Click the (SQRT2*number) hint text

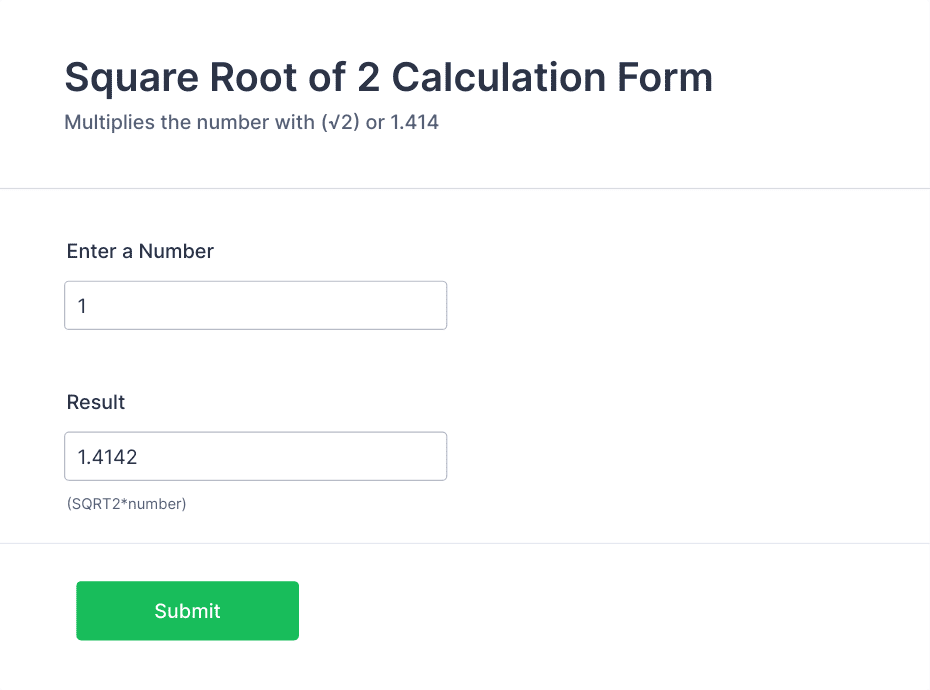click(126, 504)
